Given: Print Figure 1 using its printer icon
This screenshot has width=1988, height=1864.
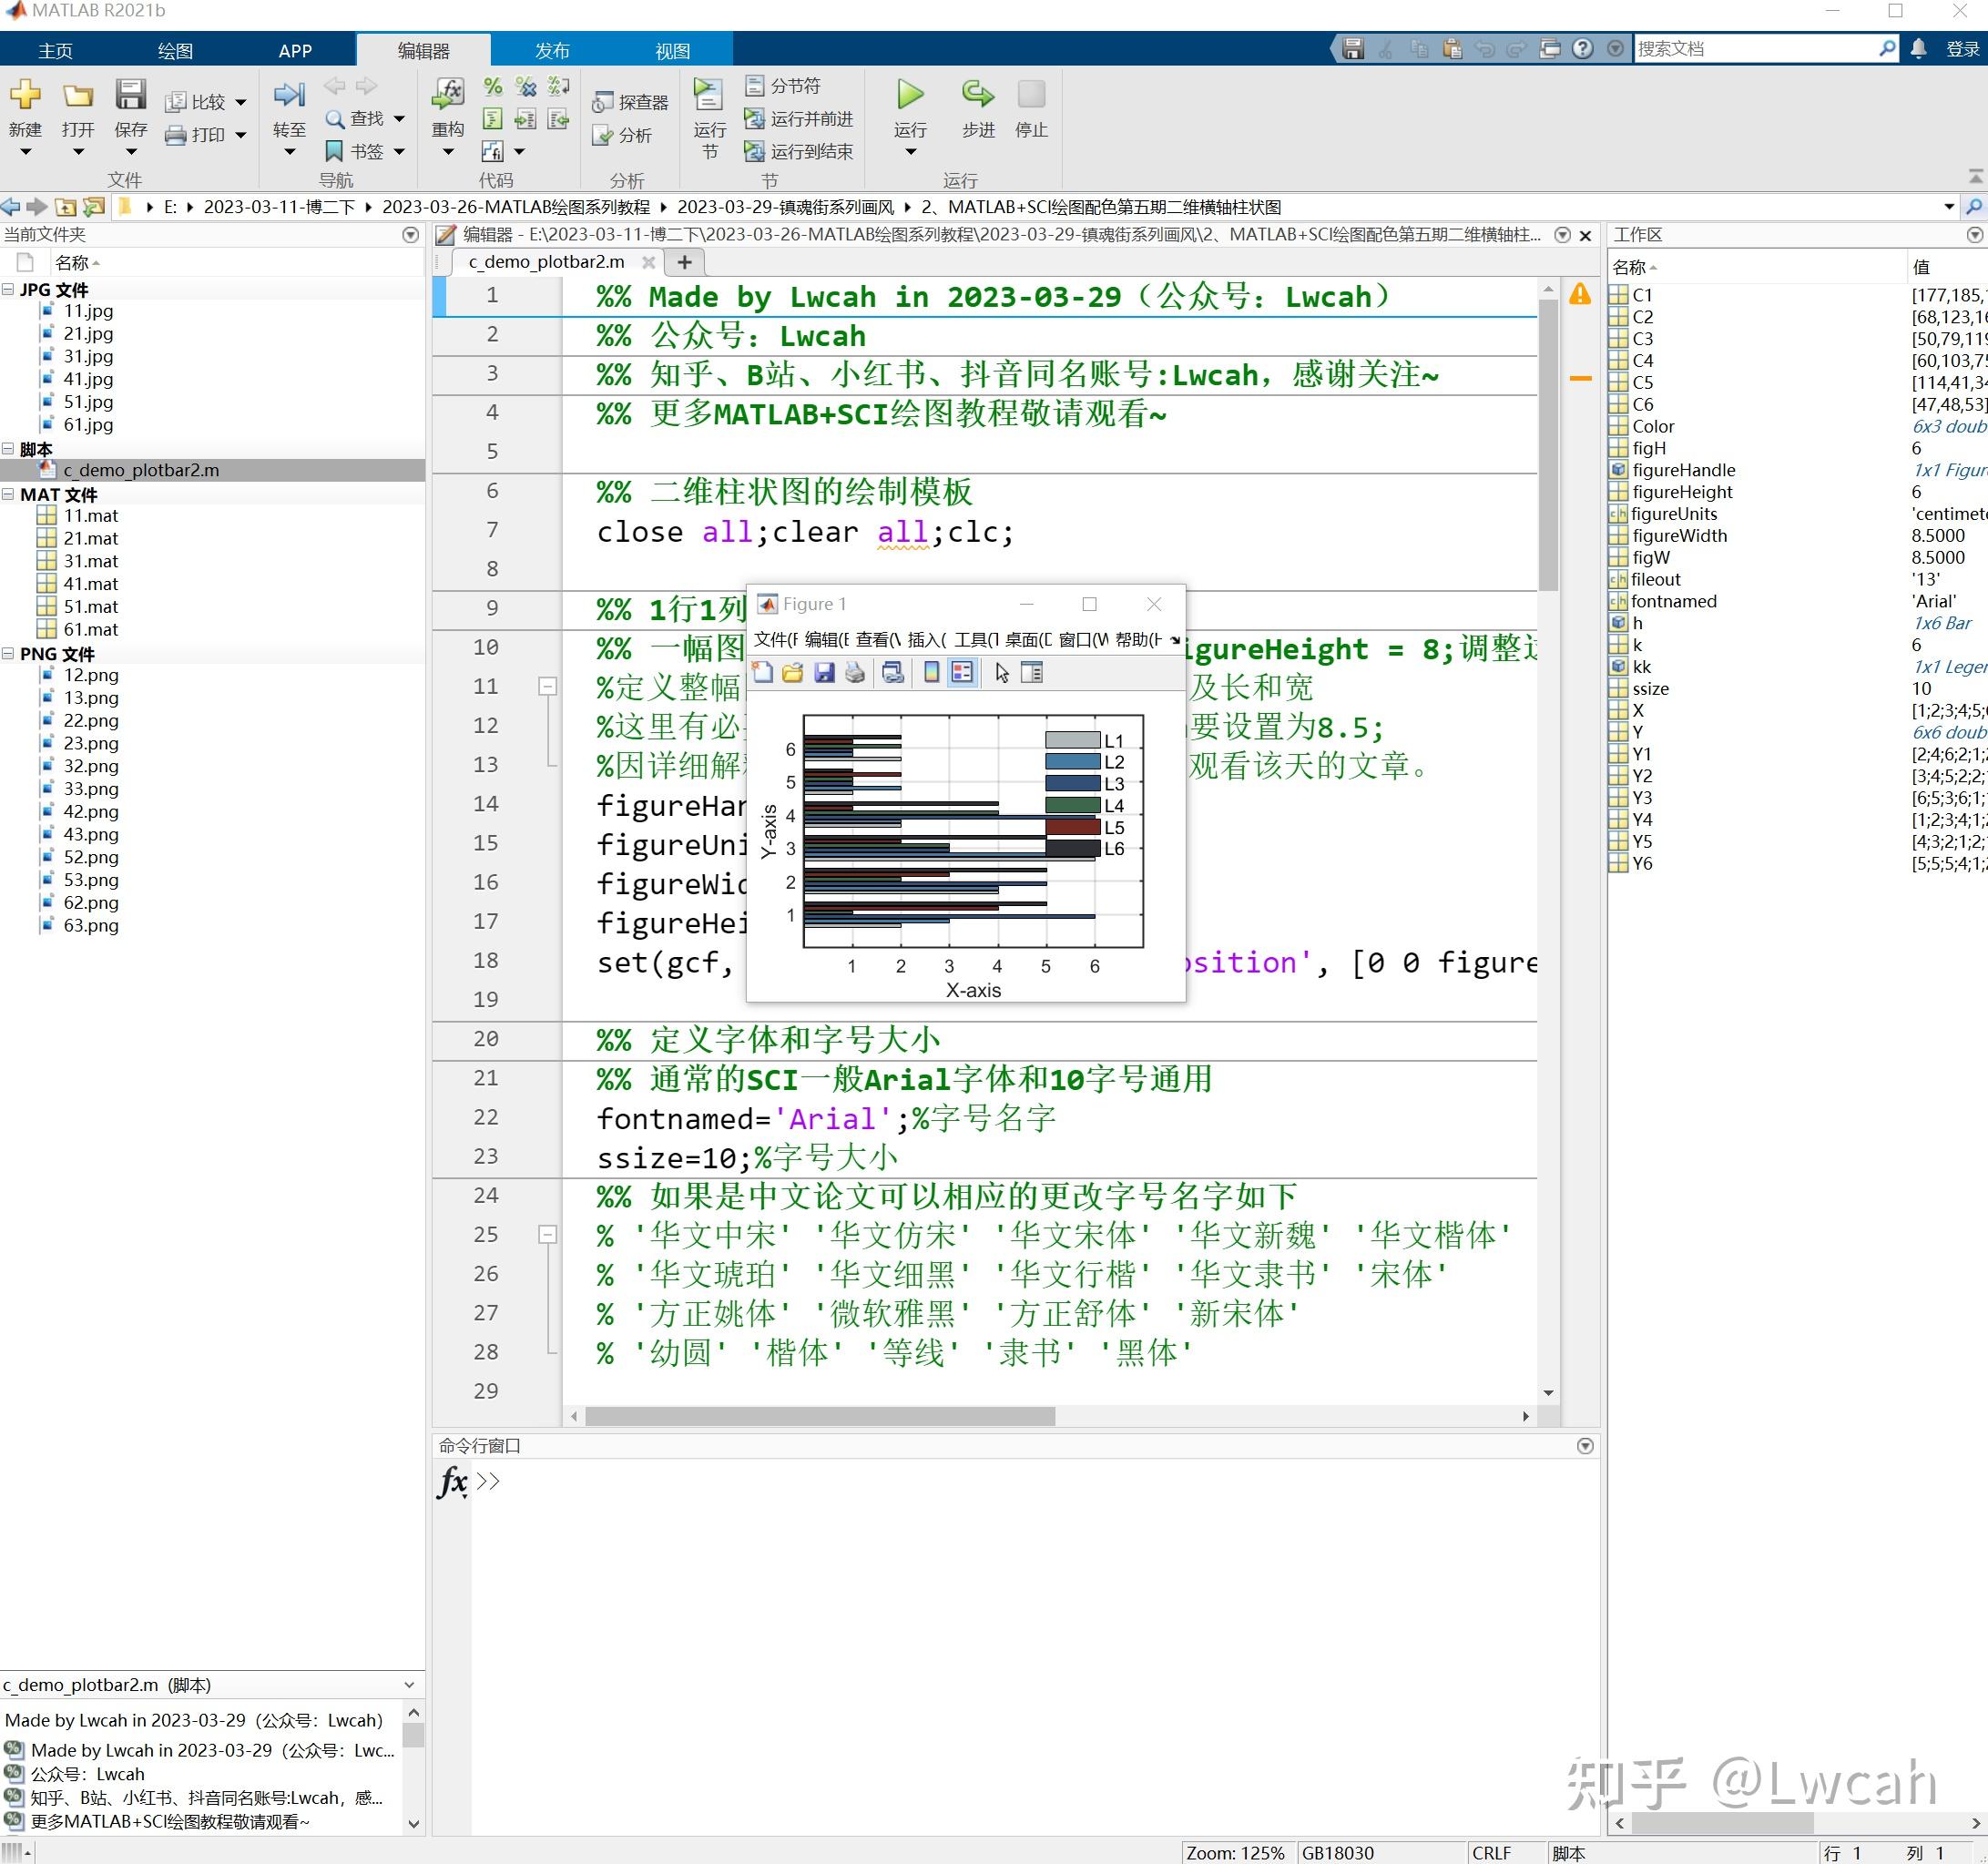Looking at the screenshot, I should [x=854, y=672].
